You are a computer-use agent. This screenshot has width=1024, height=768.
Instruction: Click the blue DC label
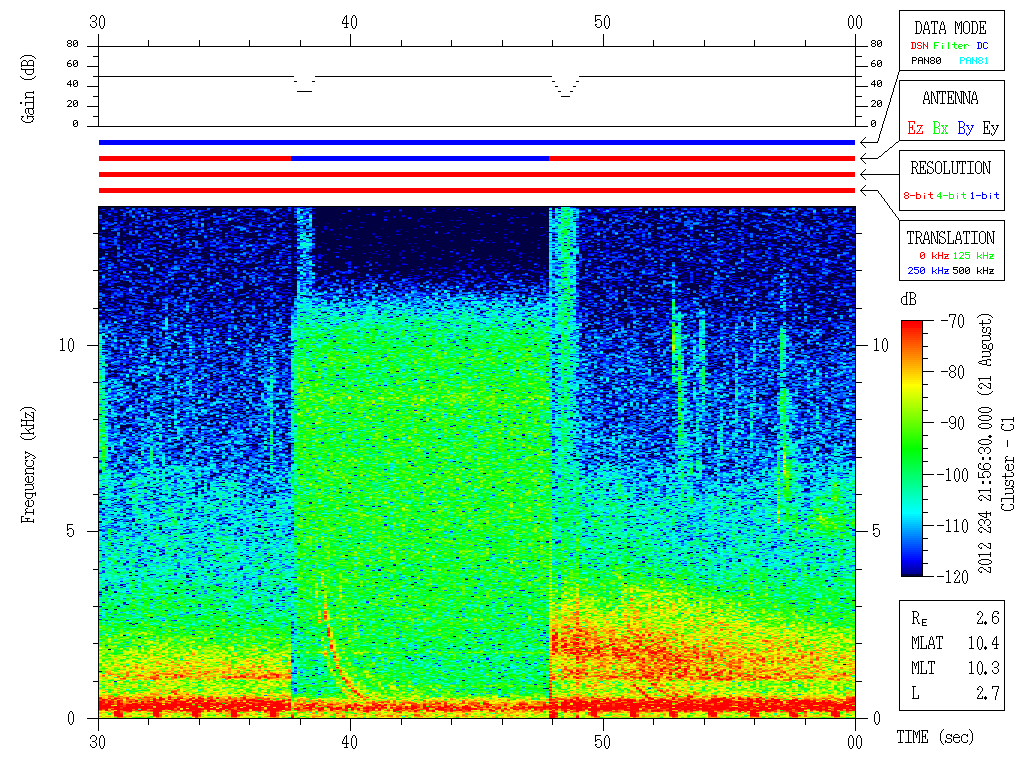pyautogui.click(x=982, y=46)
